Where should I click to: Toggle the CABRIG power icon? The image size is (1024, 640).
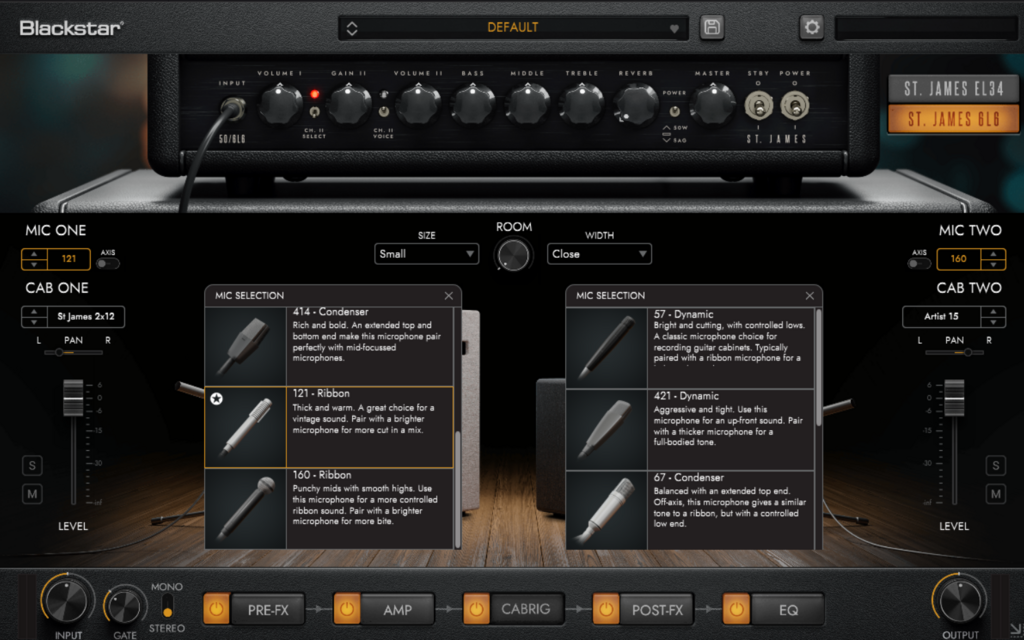click(x=476, y=608)
